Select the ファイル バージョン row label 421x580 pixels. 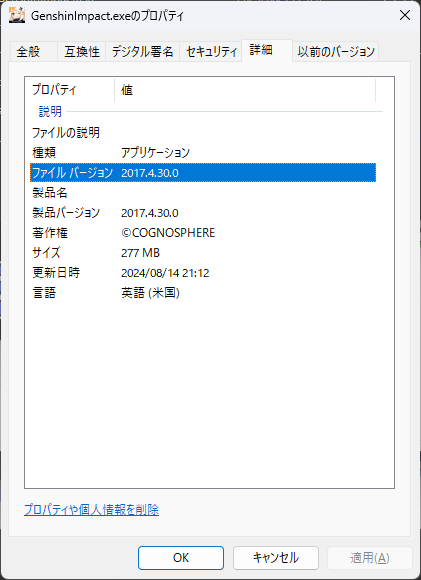click(73, 173)
